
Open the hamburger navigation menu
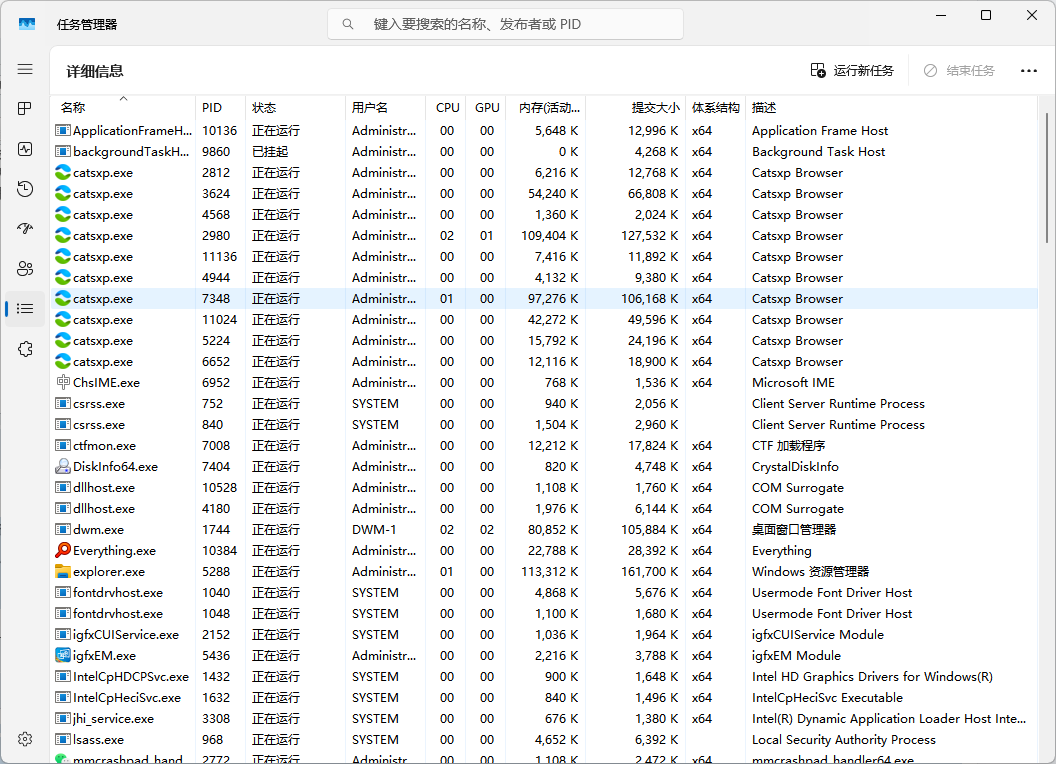[25, 69]
